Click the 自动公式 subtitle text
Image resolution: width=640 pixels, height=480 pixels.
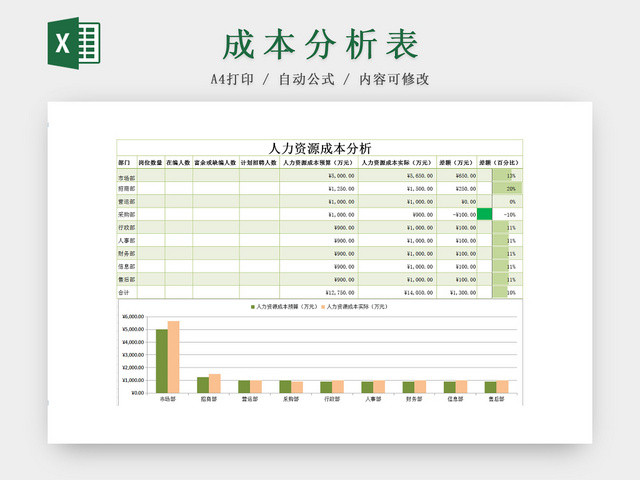click(307, 79)
